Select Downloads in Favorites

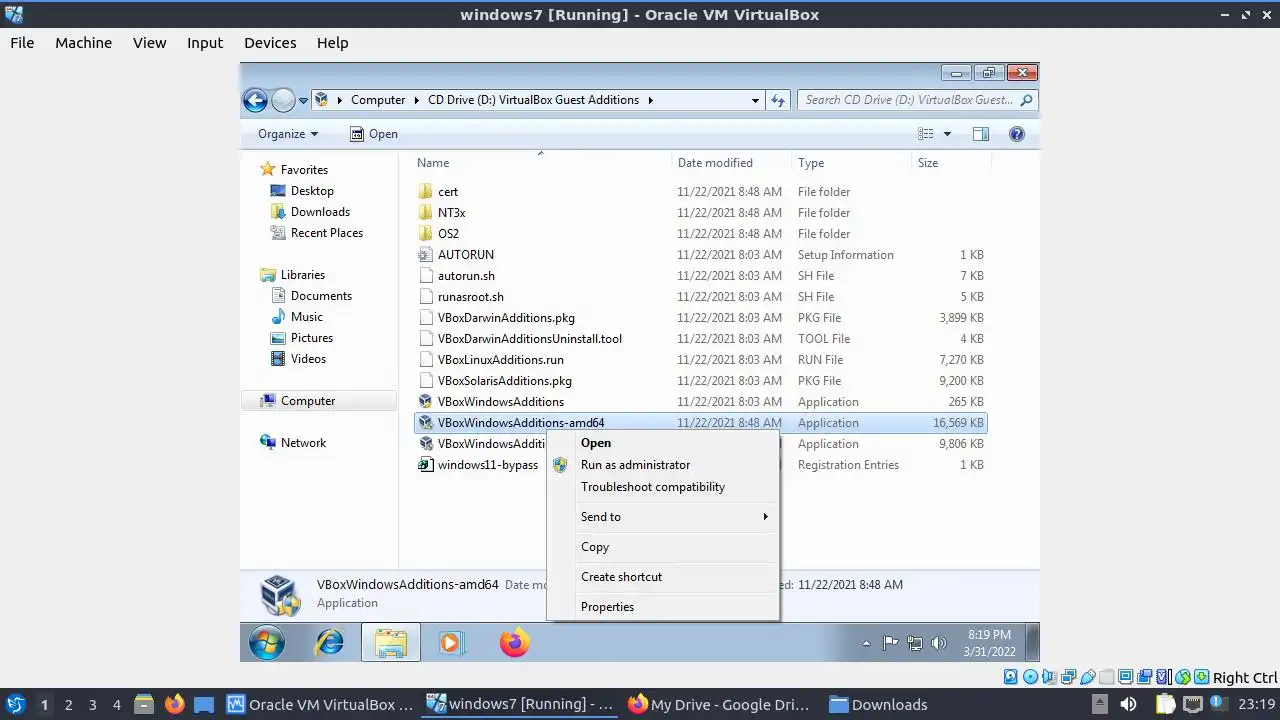pyautogui.click(x=320, y=212)
